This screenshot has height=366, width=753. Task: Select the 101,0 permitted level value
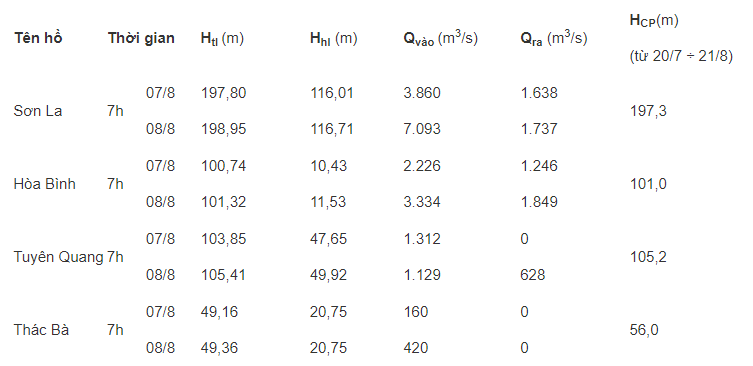click(x=648, y=184)
